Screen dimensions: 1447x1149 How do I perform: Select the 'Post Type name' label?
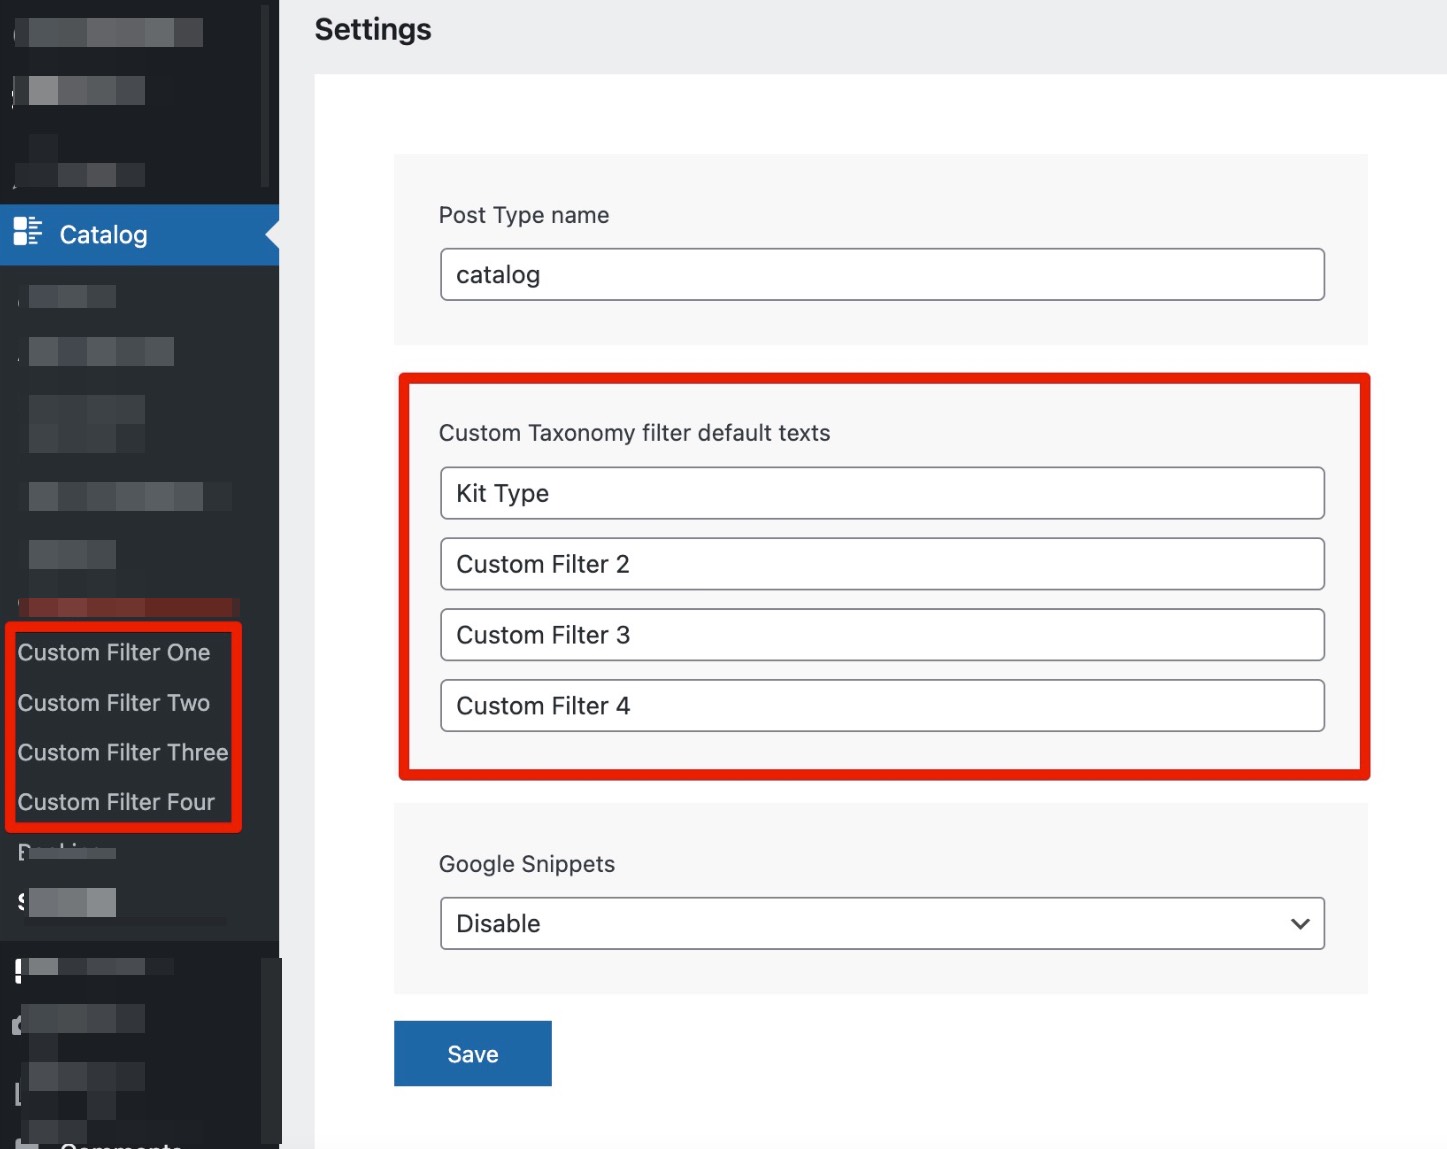click(x=524, y=215)
